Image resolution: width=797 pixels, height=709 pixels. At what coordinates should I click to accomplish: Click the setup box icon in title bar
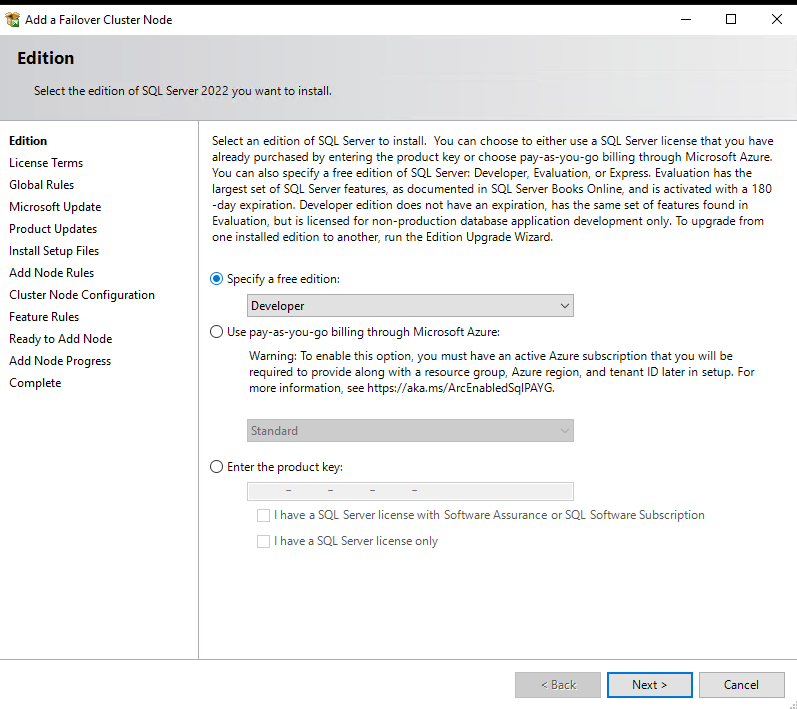coord(12,20)
